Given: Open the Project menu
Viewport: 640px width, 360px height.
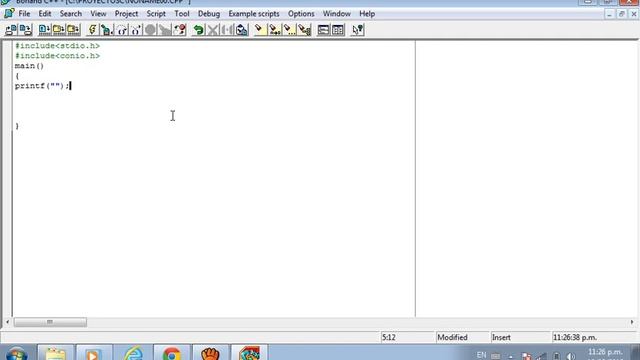Looking at the screenshot, I should [x=126, y=13].
